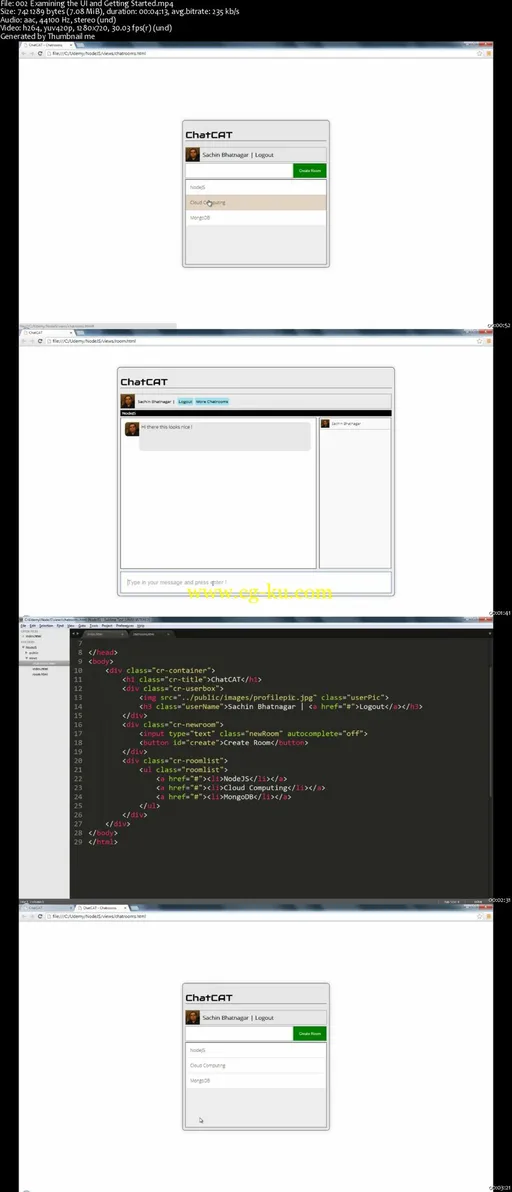Click code line containing profilepic.jpg image source

click(x=264, y=697)
